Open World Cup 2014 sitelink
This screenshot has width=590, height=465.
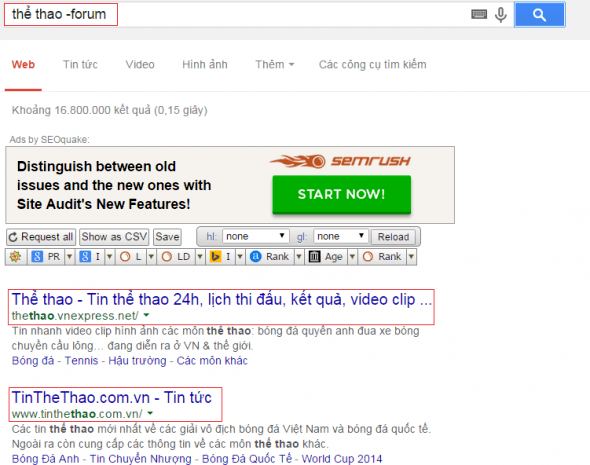coord(342,459)
